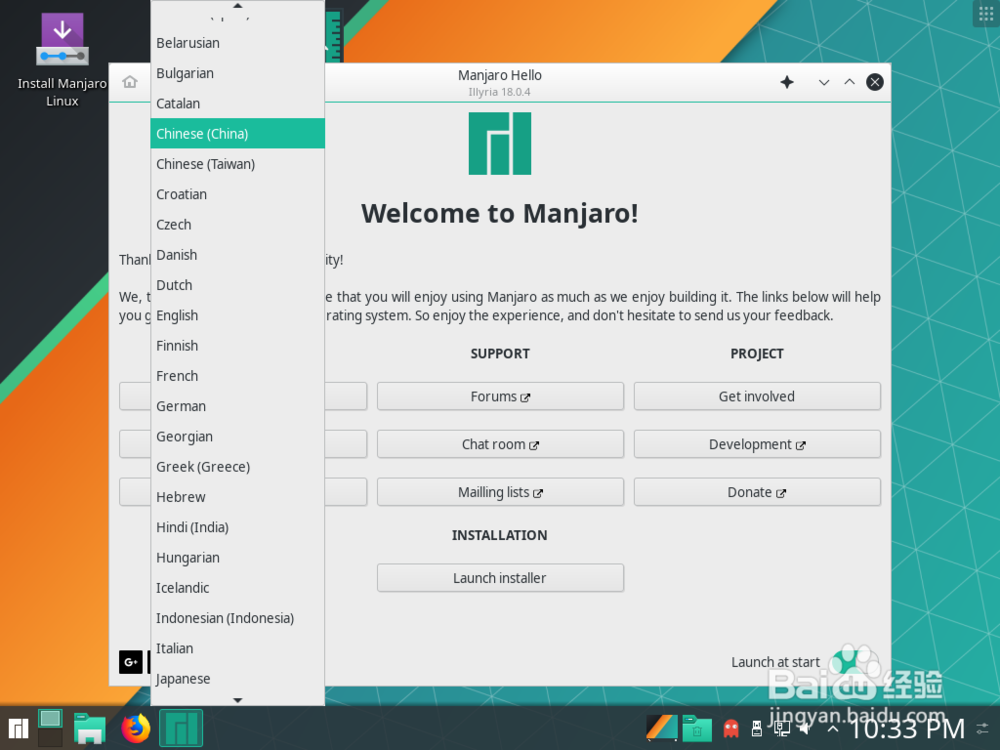This screenshot has width=1000, height=750.
Task: Pick French in the language menu
Action: 238,376
